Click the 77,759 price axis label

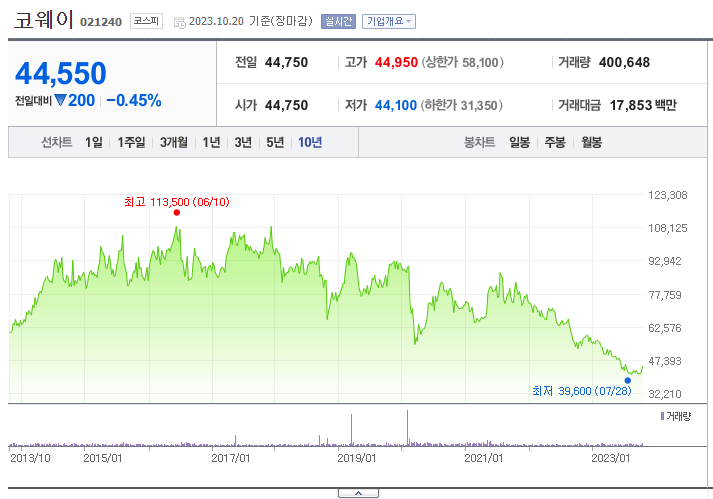point(665,295)
